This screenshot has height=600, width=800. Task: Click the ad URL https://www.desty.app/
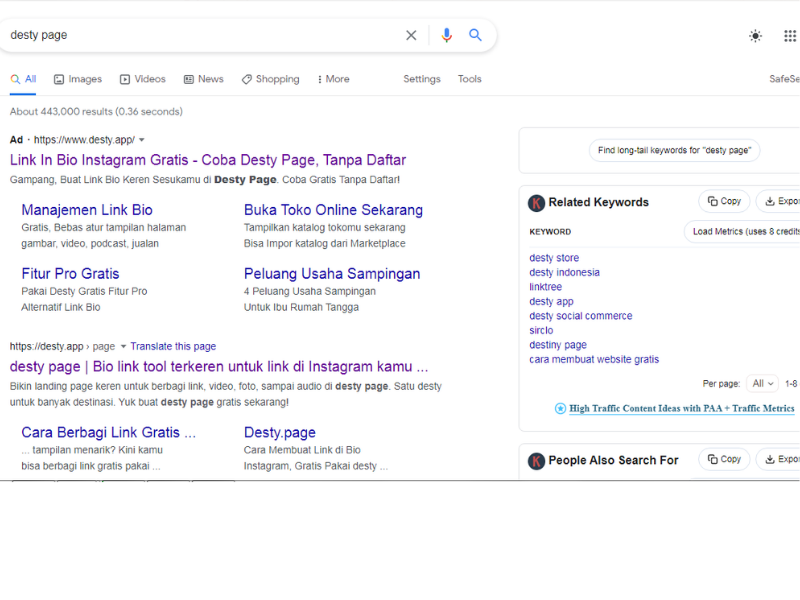[84, 140]
